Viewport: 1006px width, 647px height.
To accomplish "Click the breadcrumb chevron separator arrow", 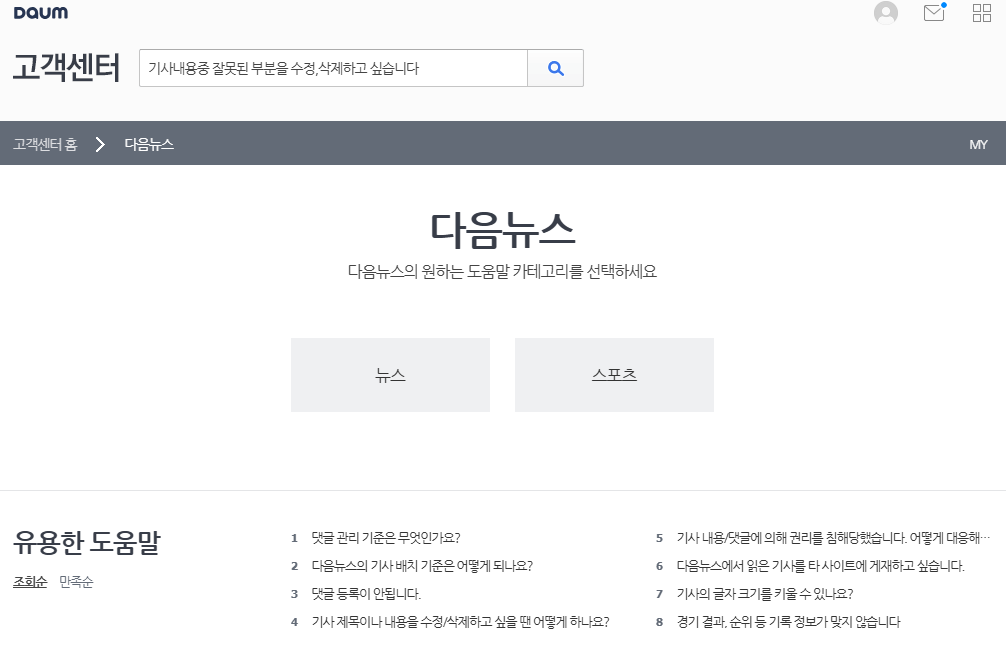I will click(x=100, y=144).
